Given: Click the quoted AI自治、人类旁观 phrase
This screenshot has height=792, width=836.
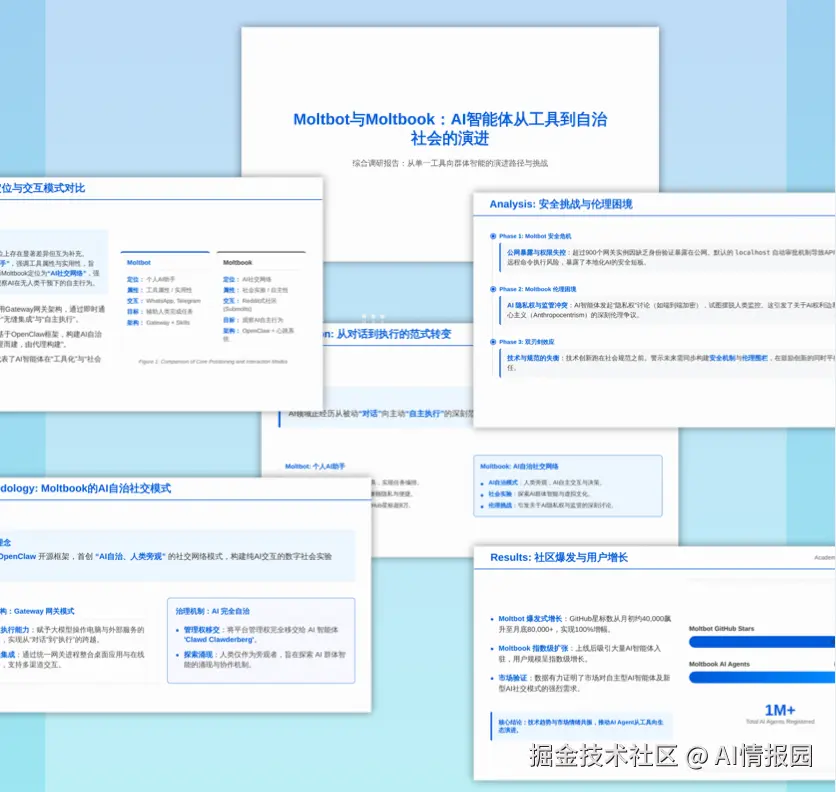Looking at the screenshot, I should point(131,556).
